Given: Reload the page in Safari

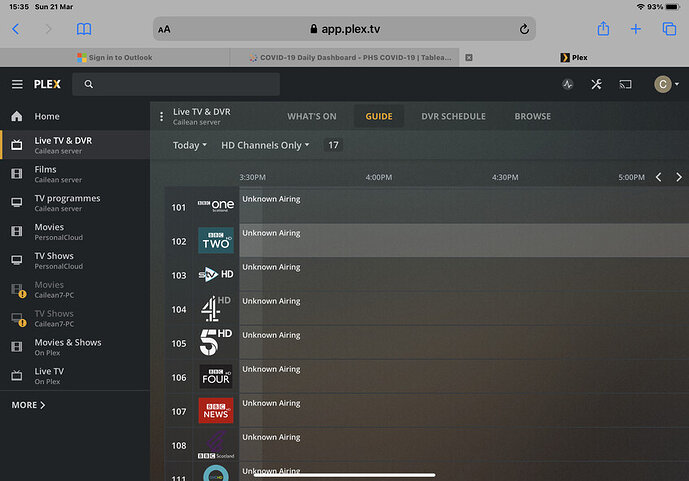Looking at the screenshot, I should (x=524, y=29).
